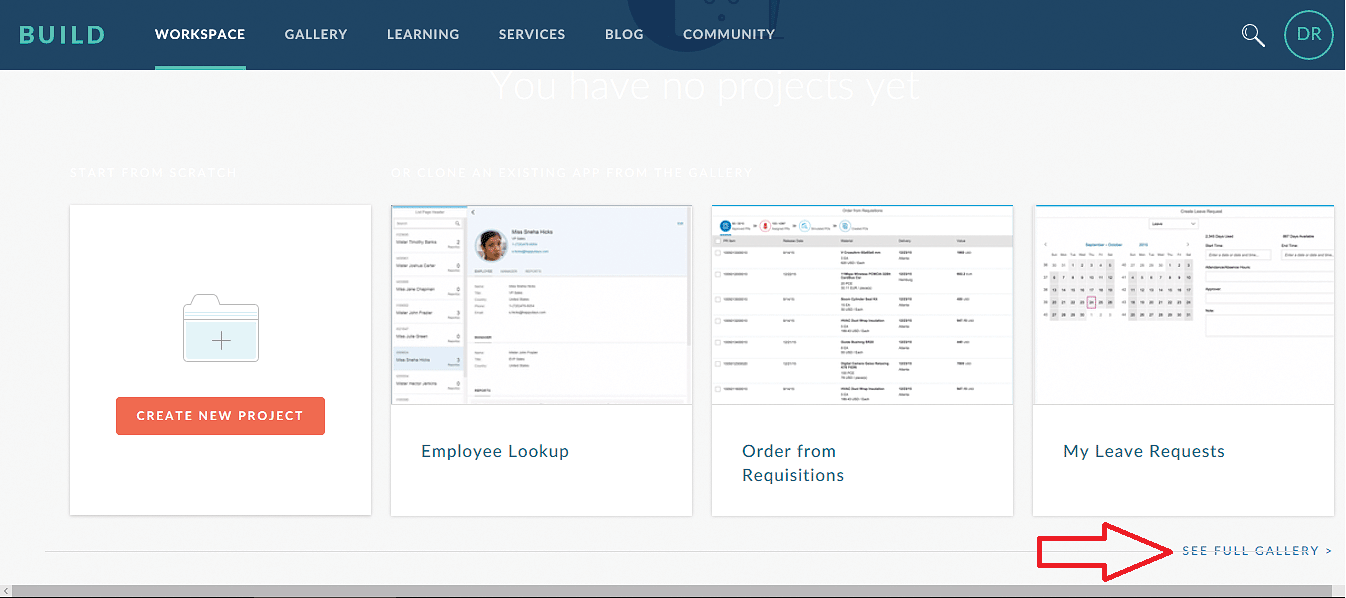Viewport: 1346px width, 598px height.
Task: Click the Employee Lookup title
Action: 495,451
